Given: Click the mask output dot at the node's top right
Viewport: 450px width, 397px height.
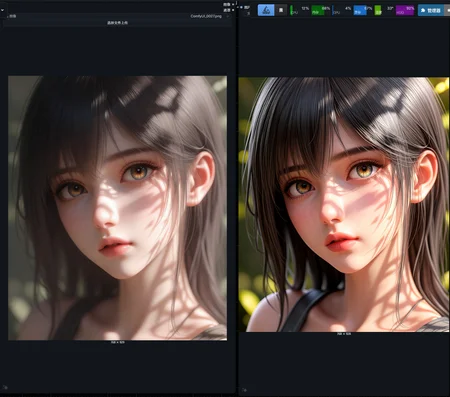Looking at the screenshot, I should [x=233, y=10].
